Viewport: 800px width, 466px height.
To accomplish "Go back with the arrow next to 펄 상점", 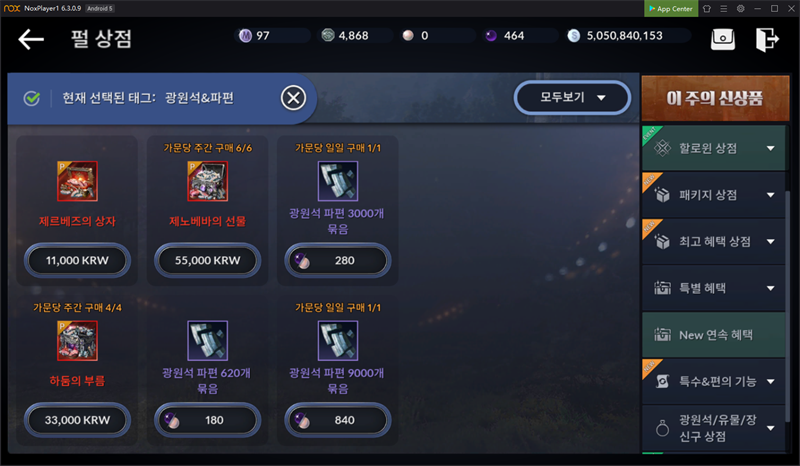I will (x=31, y=39).
